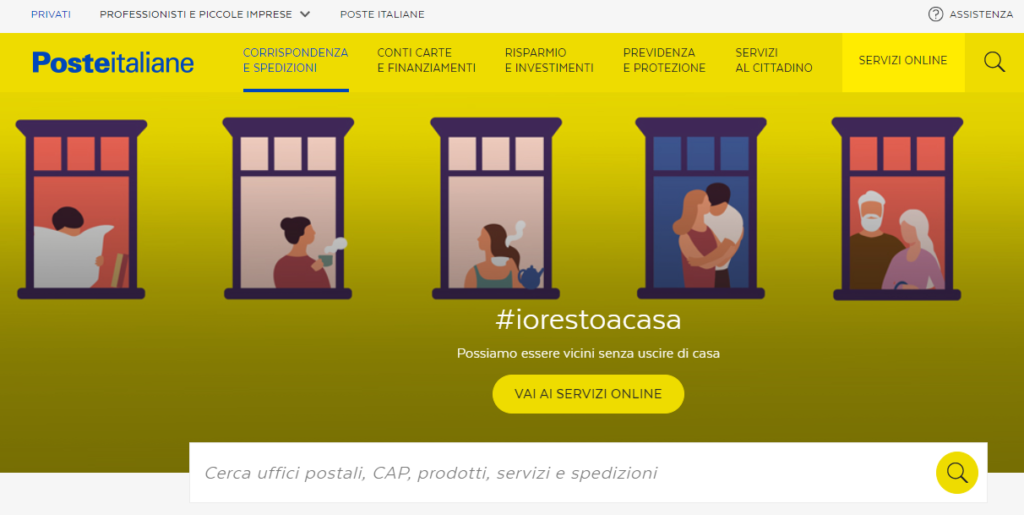The height and width of the screenshot is (515, 1024).
Task: Open Conti Carte e Finanziamenti menu
Action: tap(426, 60)
